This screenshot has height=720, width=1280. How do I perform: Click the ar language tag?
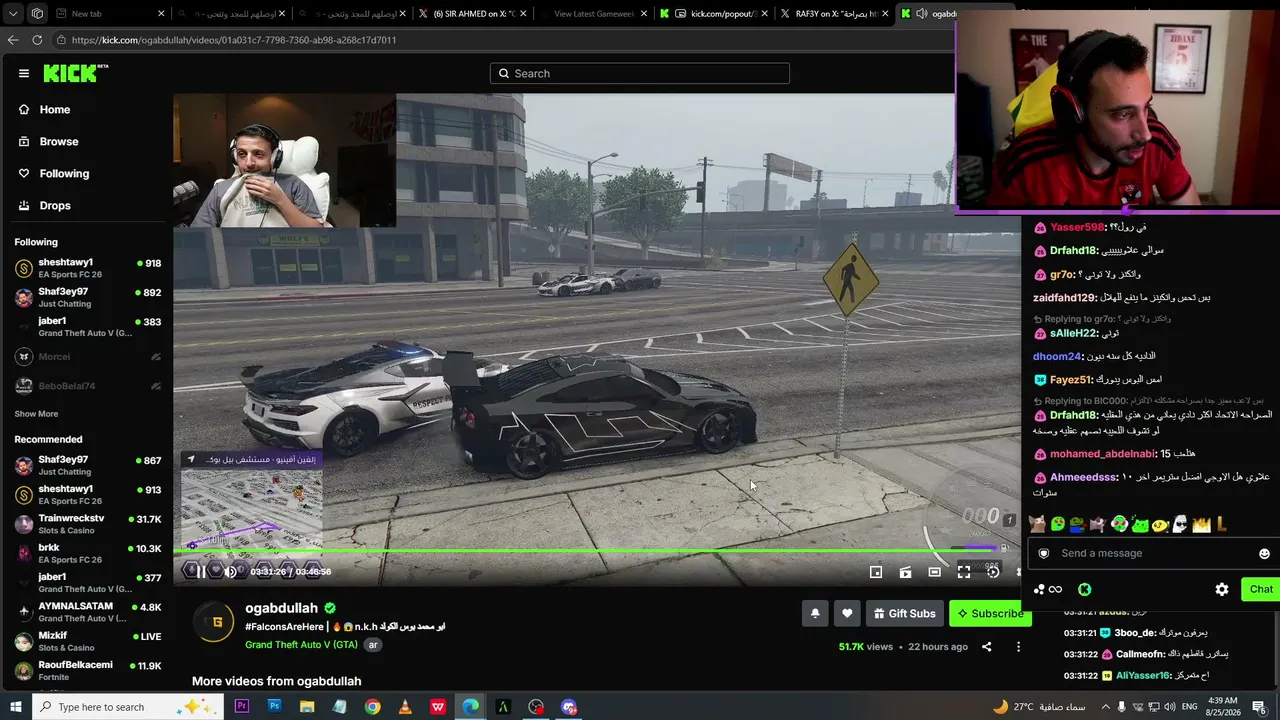[x=373, y=645]
